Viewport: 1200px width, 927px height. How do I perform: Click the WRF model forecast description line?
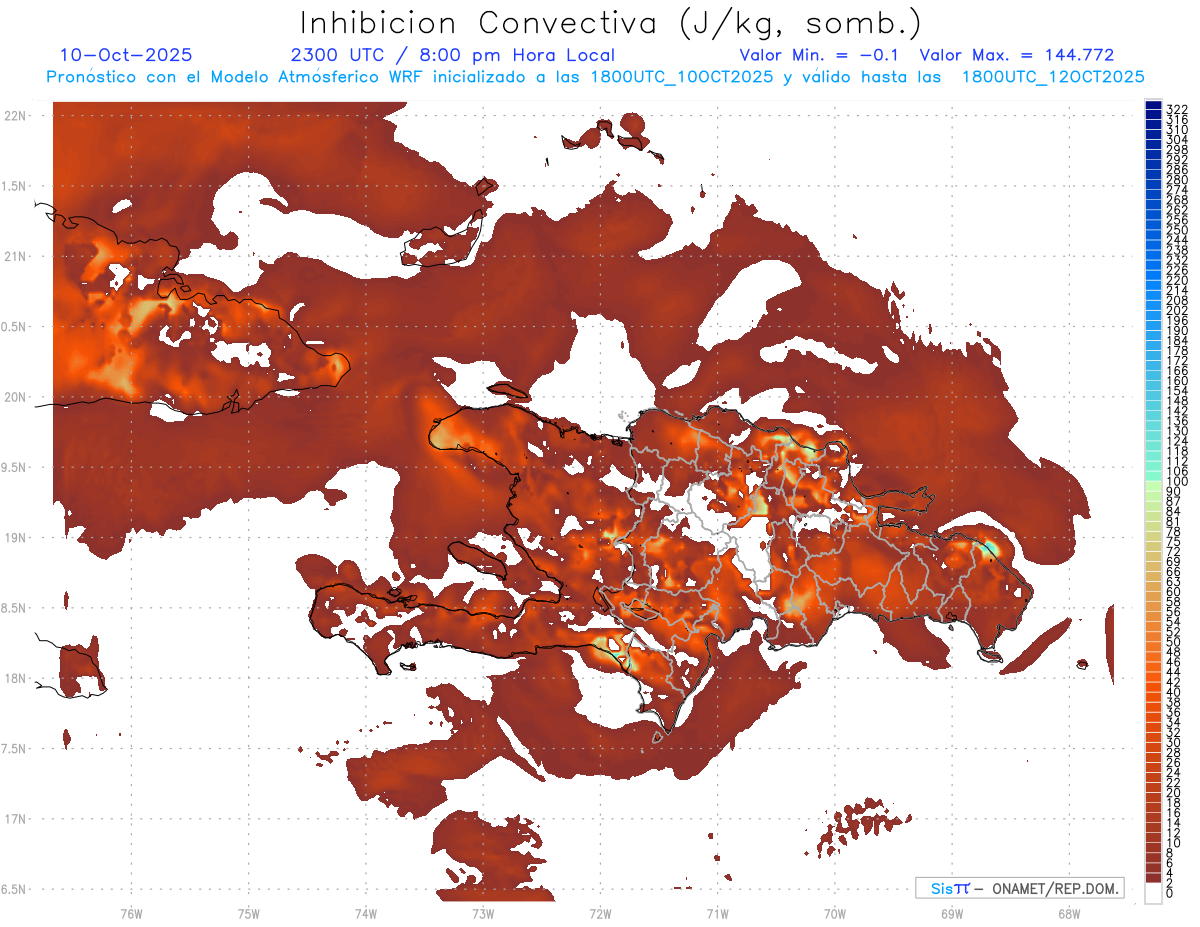pyautogui.click(x=595, y=76)
